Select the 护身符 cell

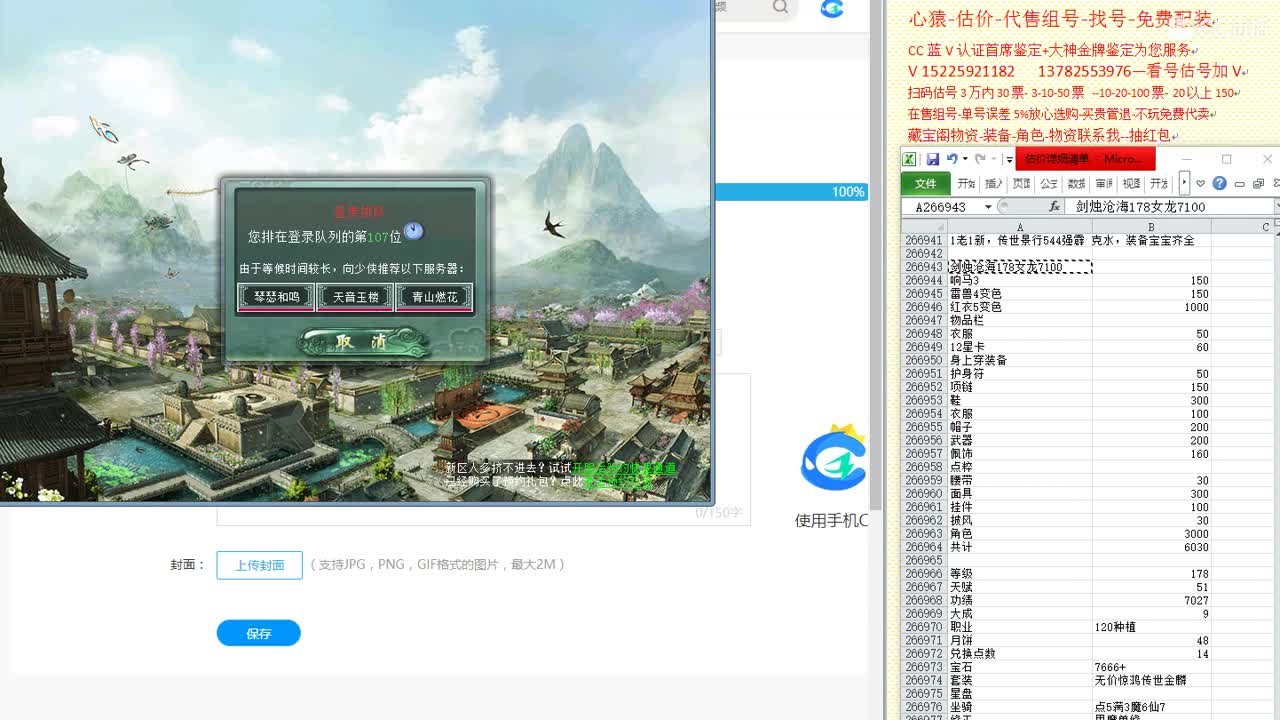[x=1020, y=374]
